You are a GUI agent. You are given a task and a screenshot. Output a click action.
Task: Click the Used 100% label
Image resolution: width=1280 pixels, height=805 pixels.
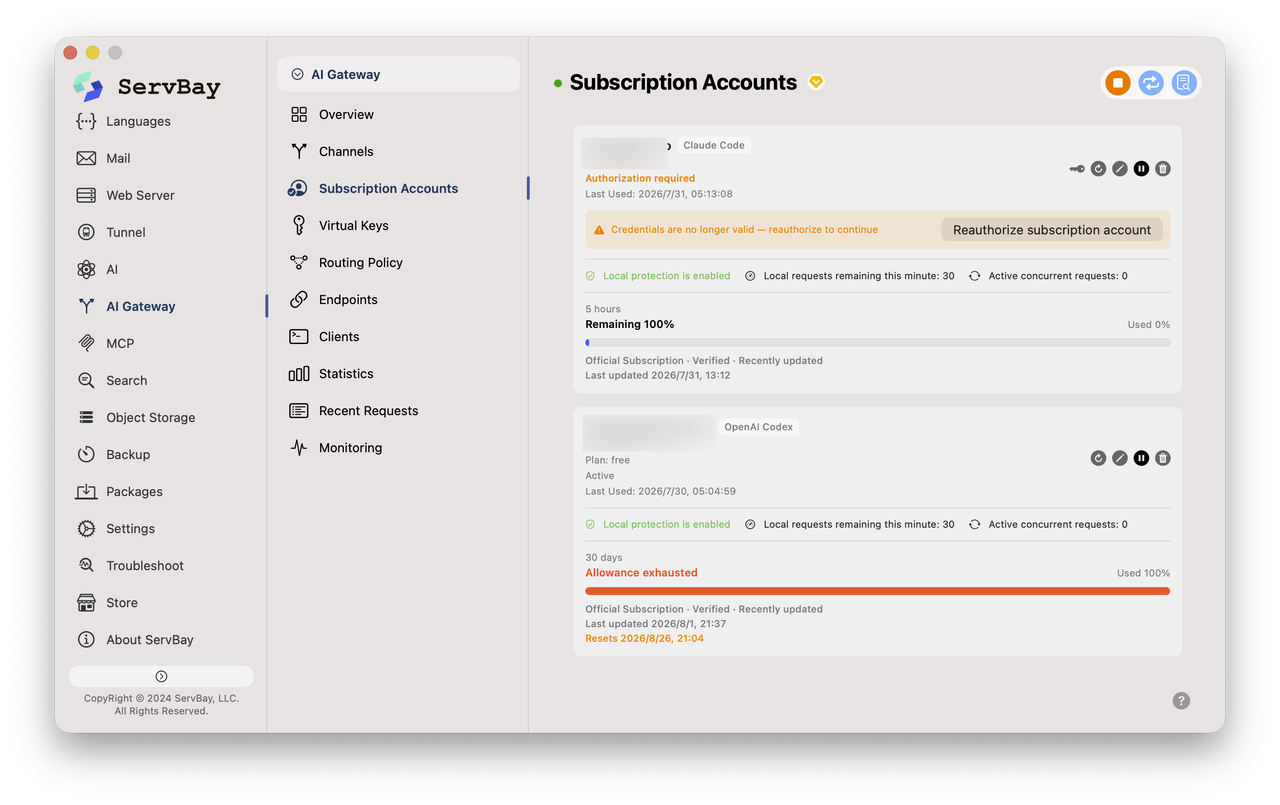pyautogui.click(x=1143, y=573)
